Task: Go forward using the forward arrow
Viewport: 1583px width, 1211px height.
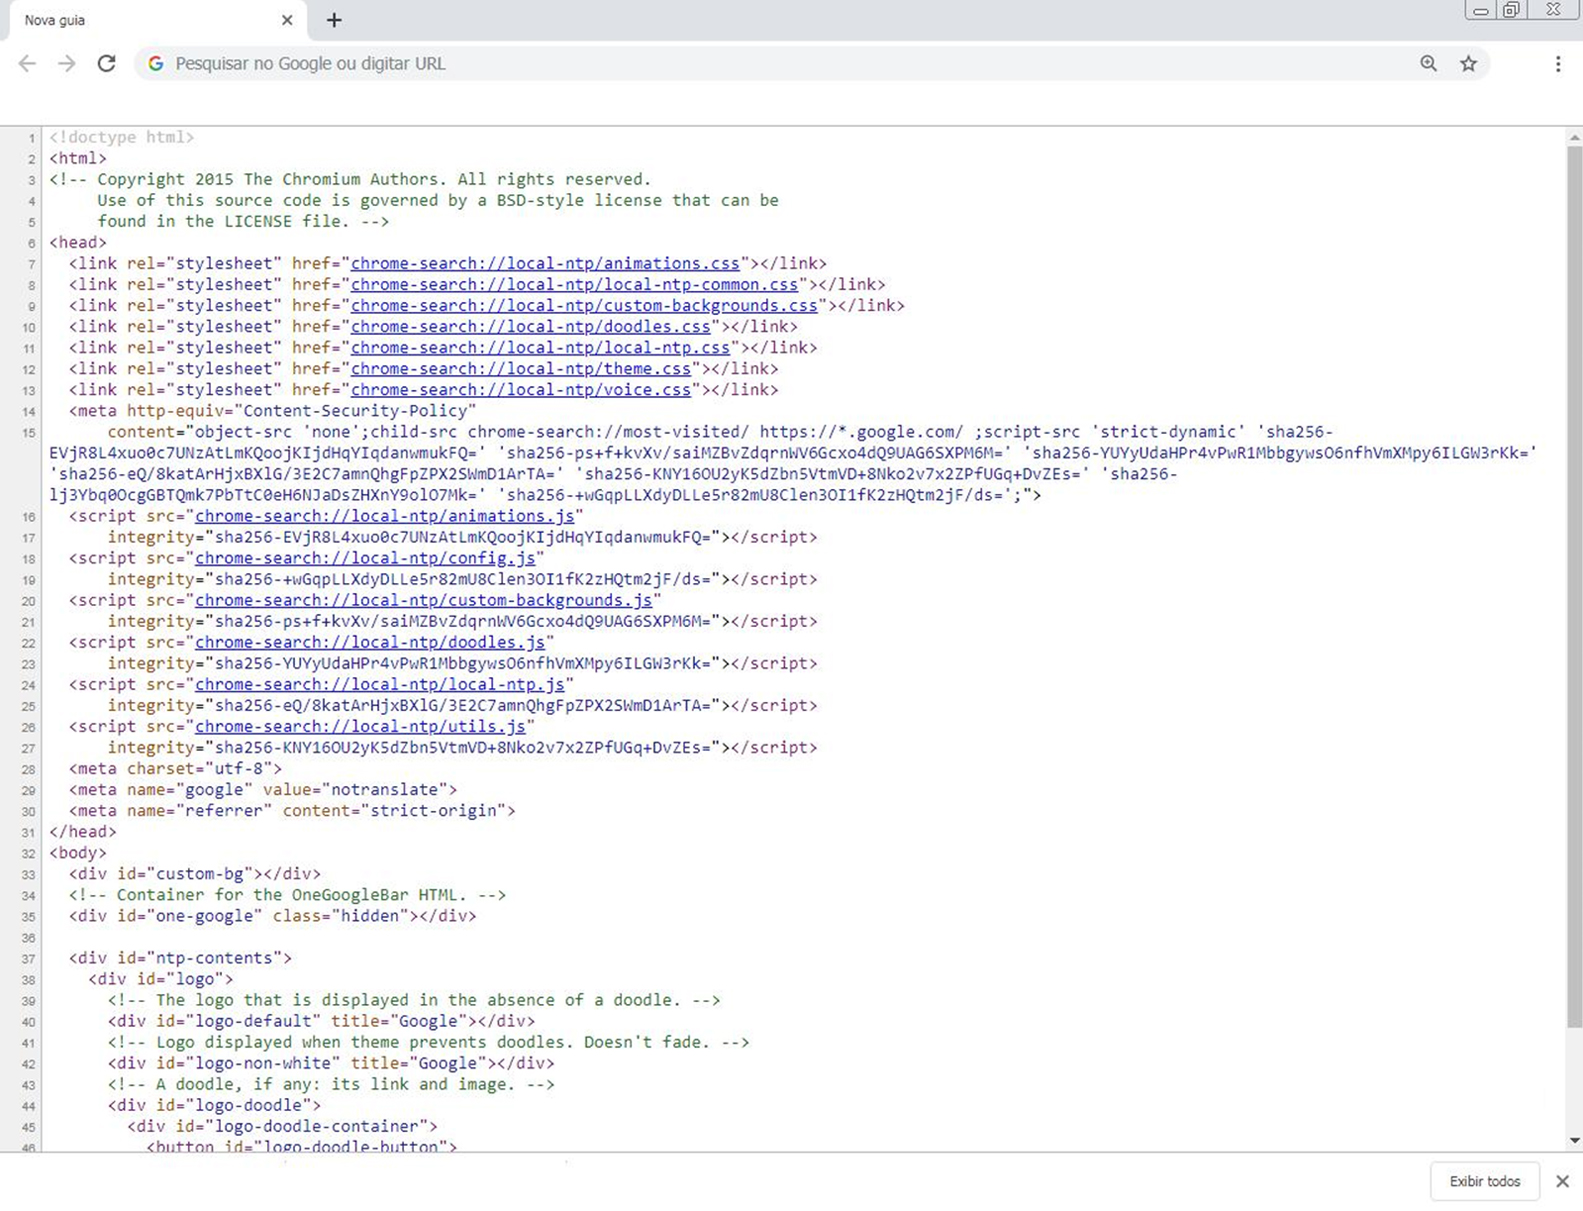Action: click(66, 63)
